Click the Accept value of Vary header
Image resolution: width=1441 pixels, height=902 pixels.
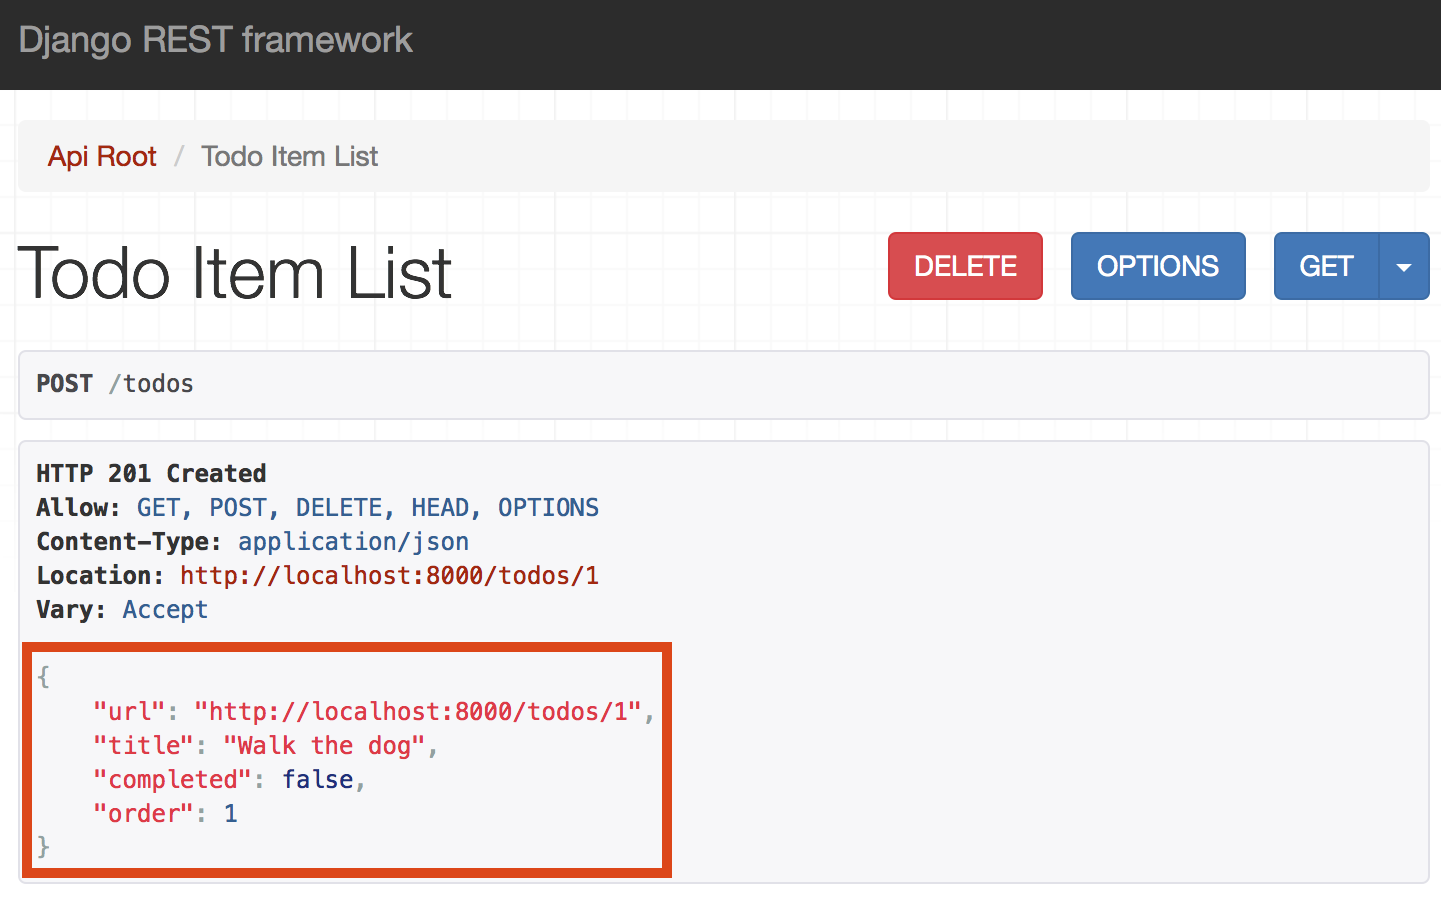165,610
